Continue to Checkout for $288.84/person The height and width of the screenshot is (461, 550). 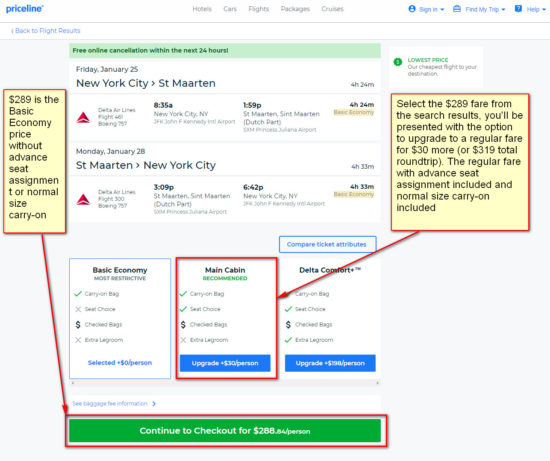click(x=225, y=431)
